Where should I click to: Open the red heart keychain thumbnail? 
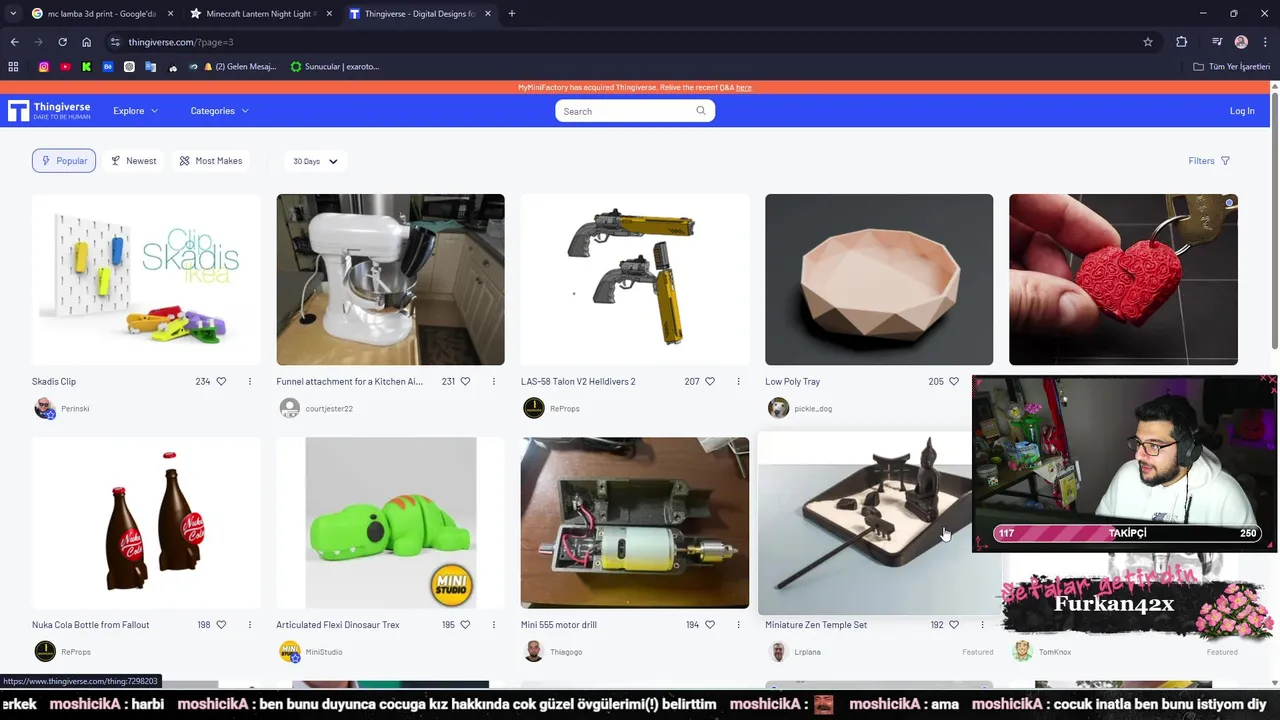point(1124,279)
